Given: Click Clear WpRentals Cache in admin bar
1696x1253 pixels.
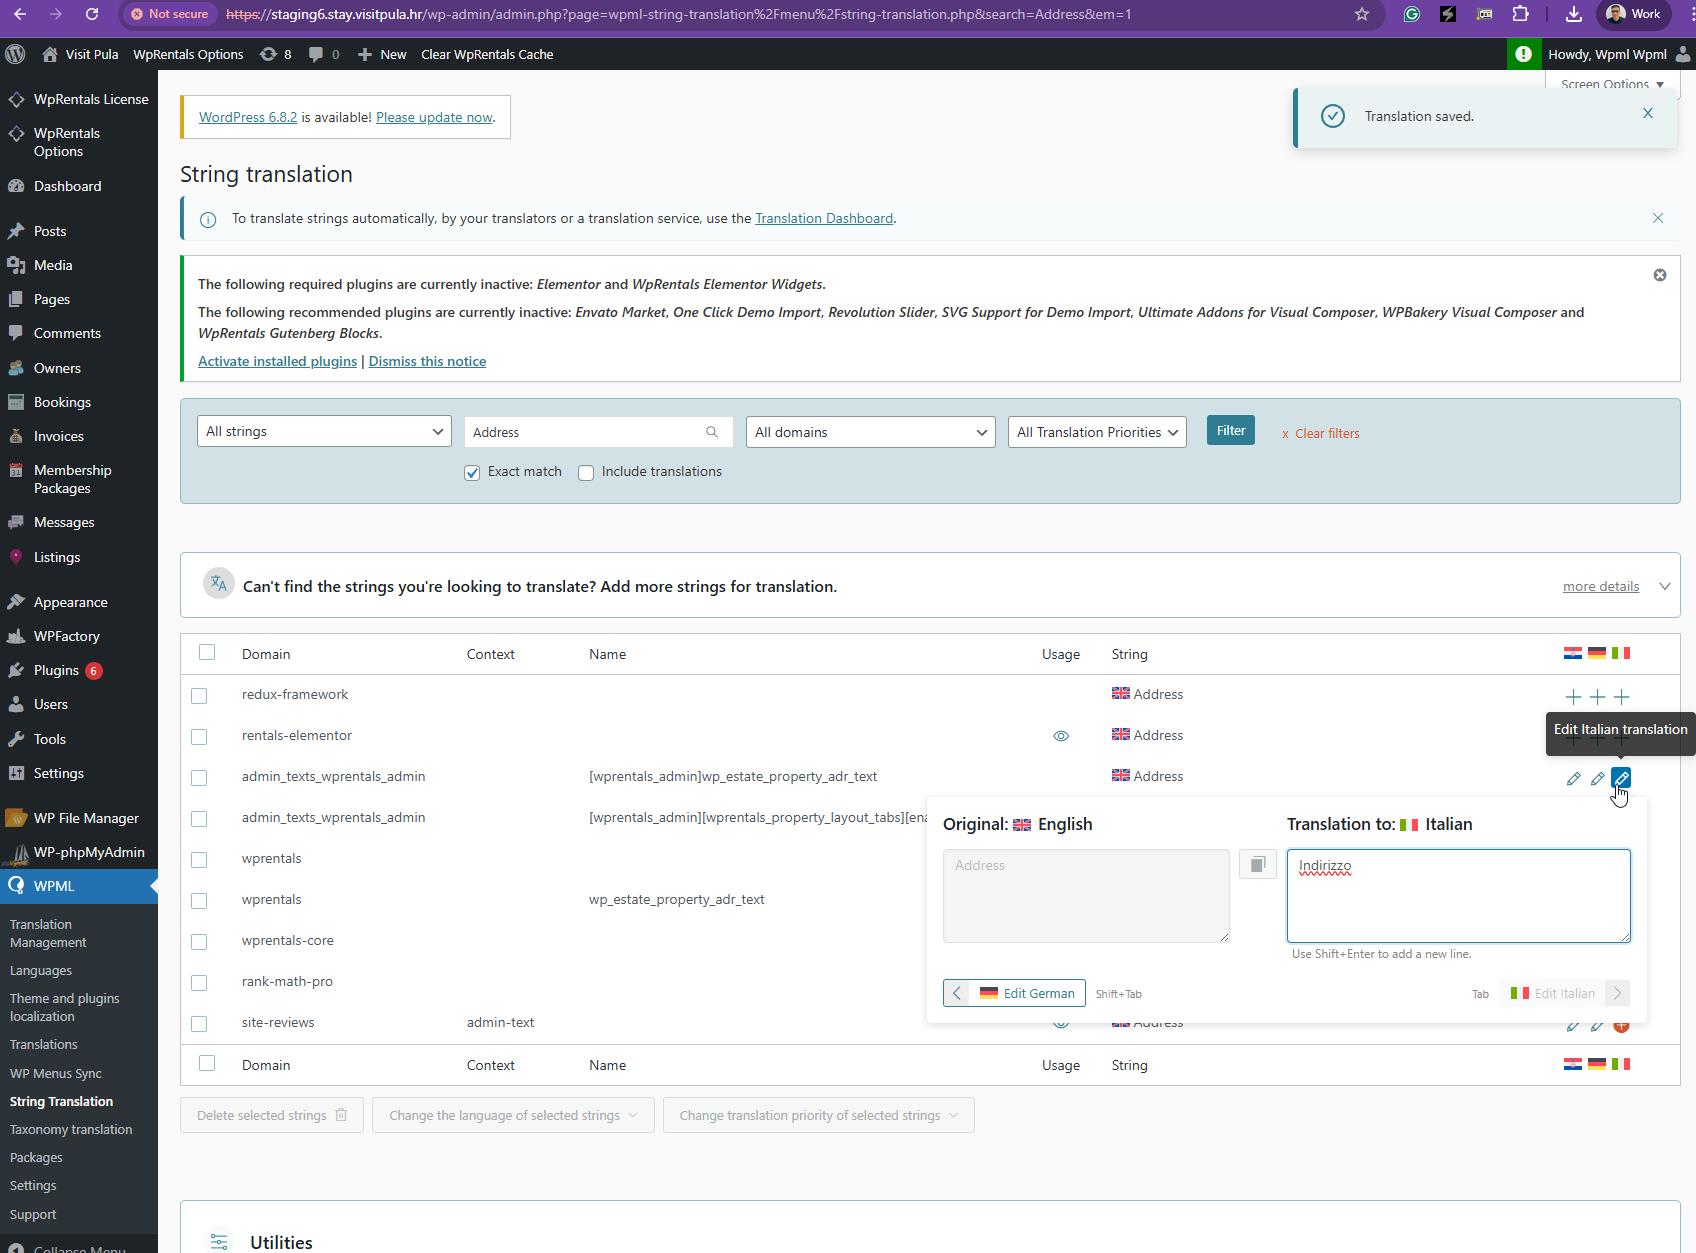Looking at the screenshot, I should 487,54.
